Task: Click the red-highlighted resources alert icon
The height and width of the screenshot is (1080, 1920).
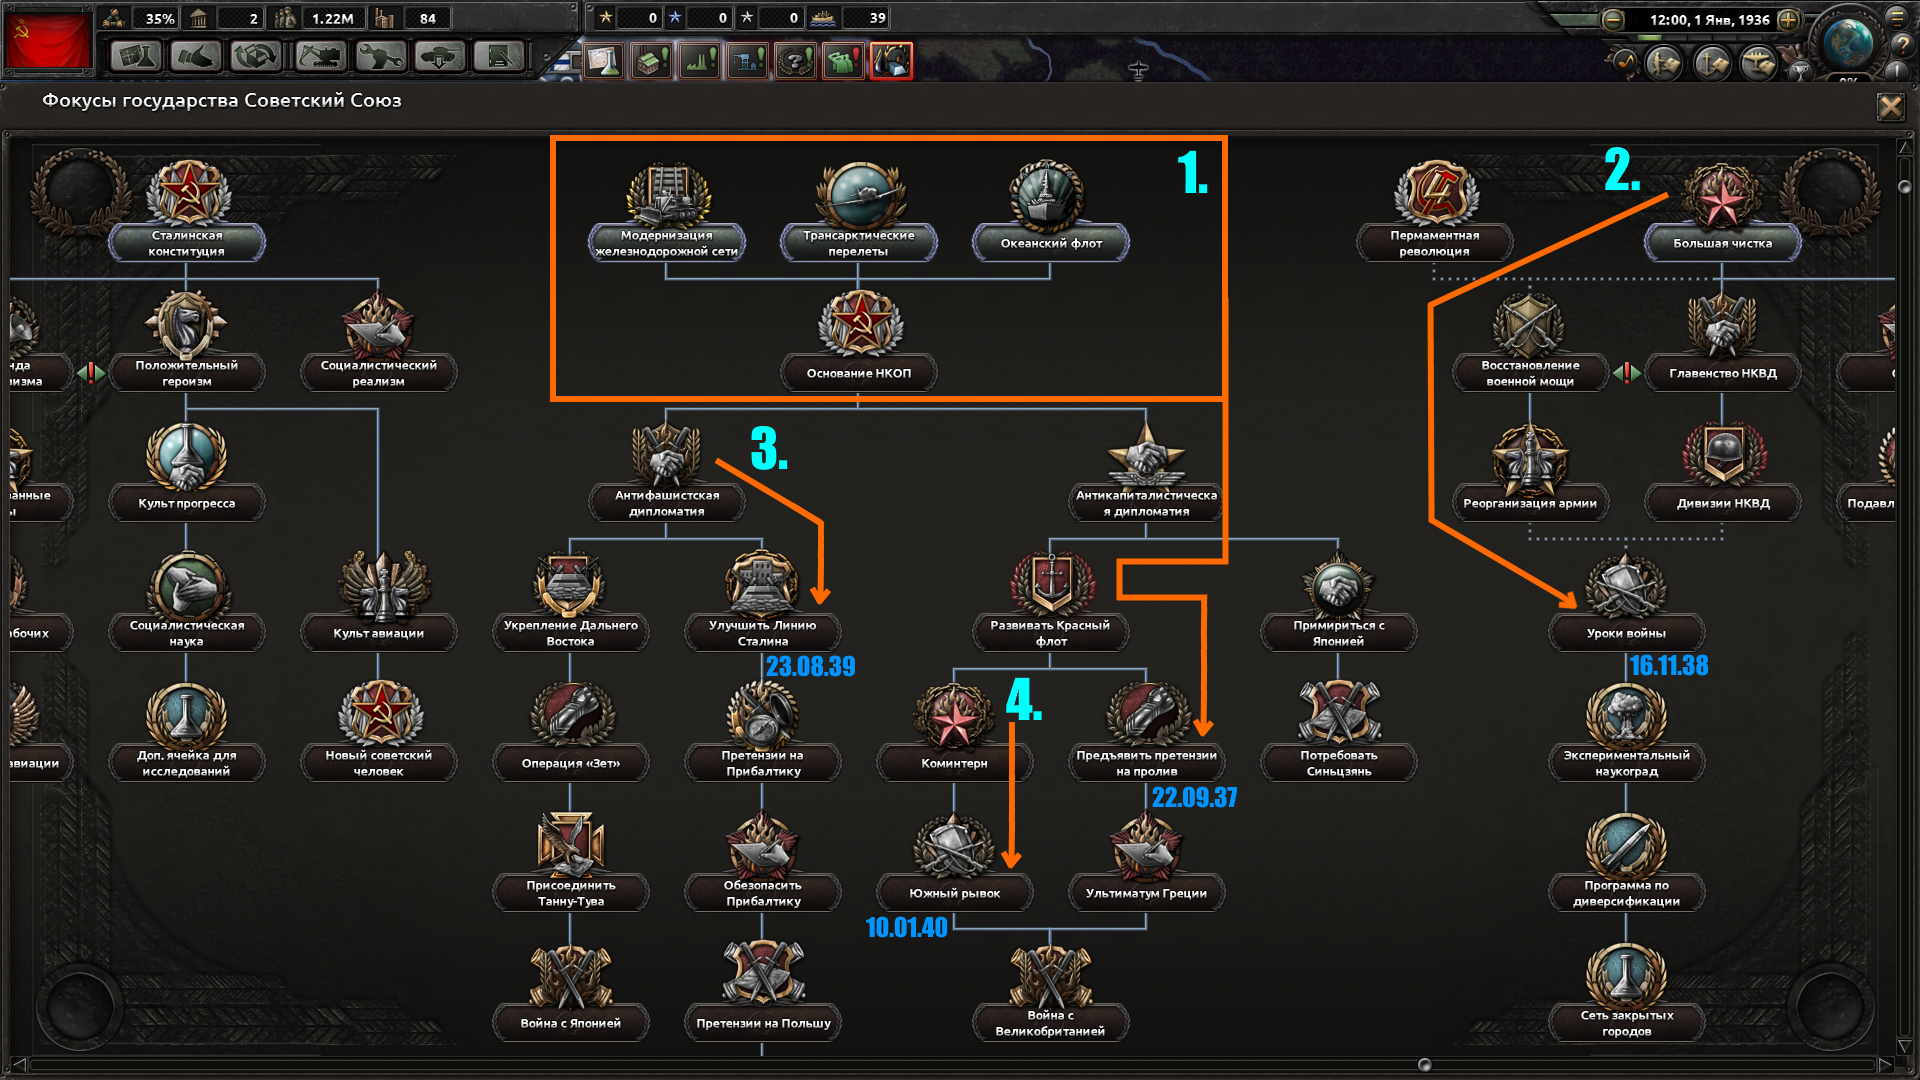Action: (x=891, y=61)
